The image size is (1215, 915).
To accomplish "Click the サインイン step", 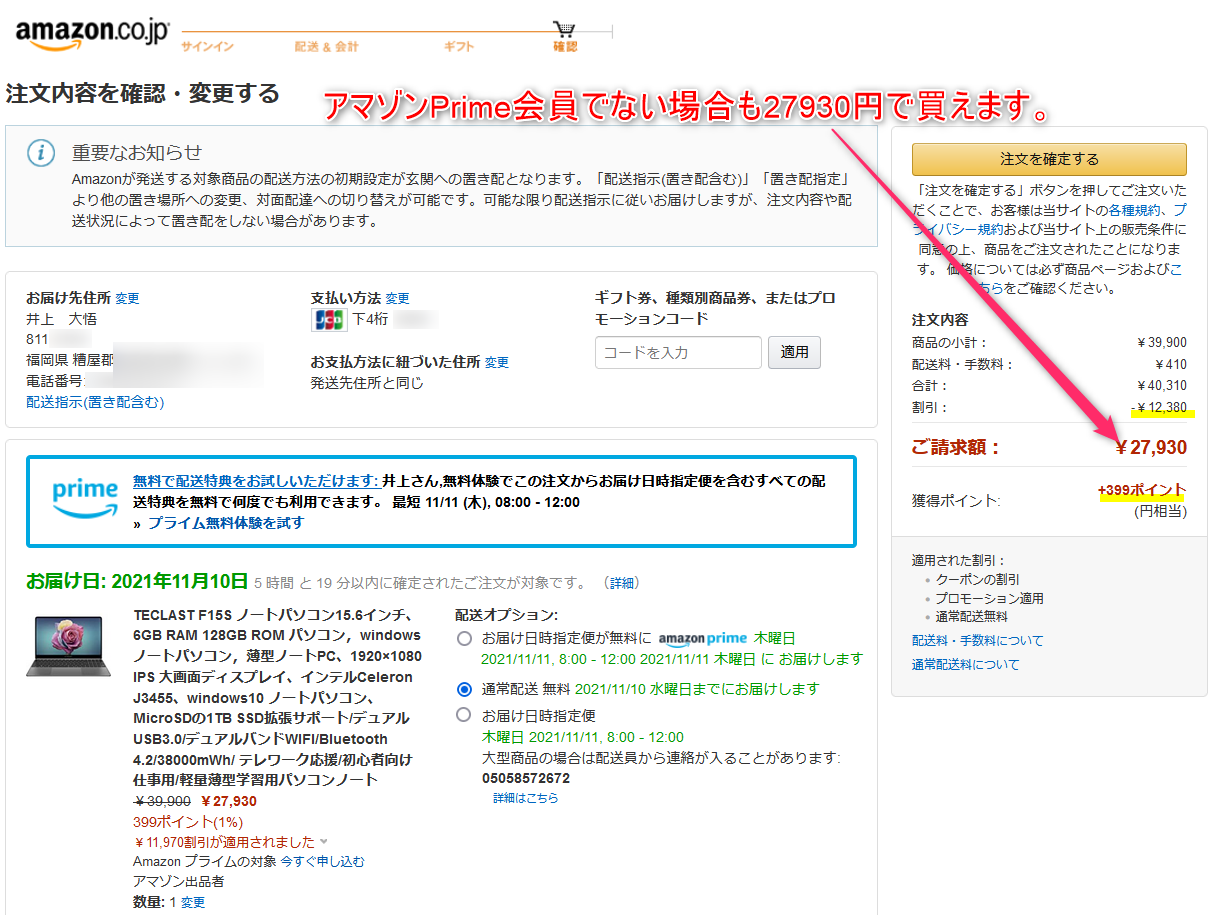I will click(207, 46).
